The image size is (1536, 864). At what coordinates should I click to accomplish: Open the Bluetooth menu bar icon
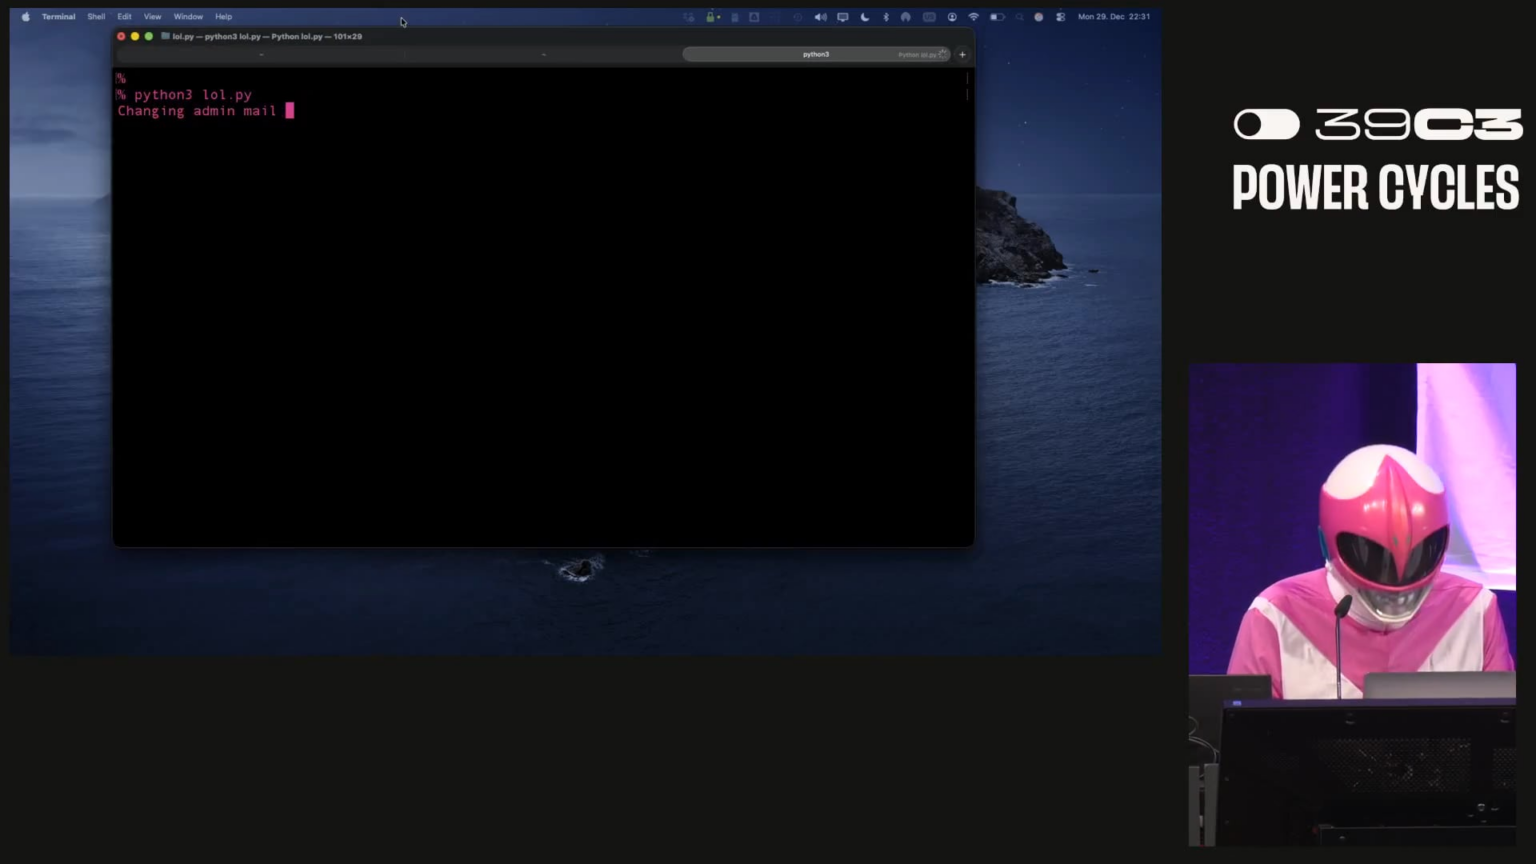click(x=885, y=17)
